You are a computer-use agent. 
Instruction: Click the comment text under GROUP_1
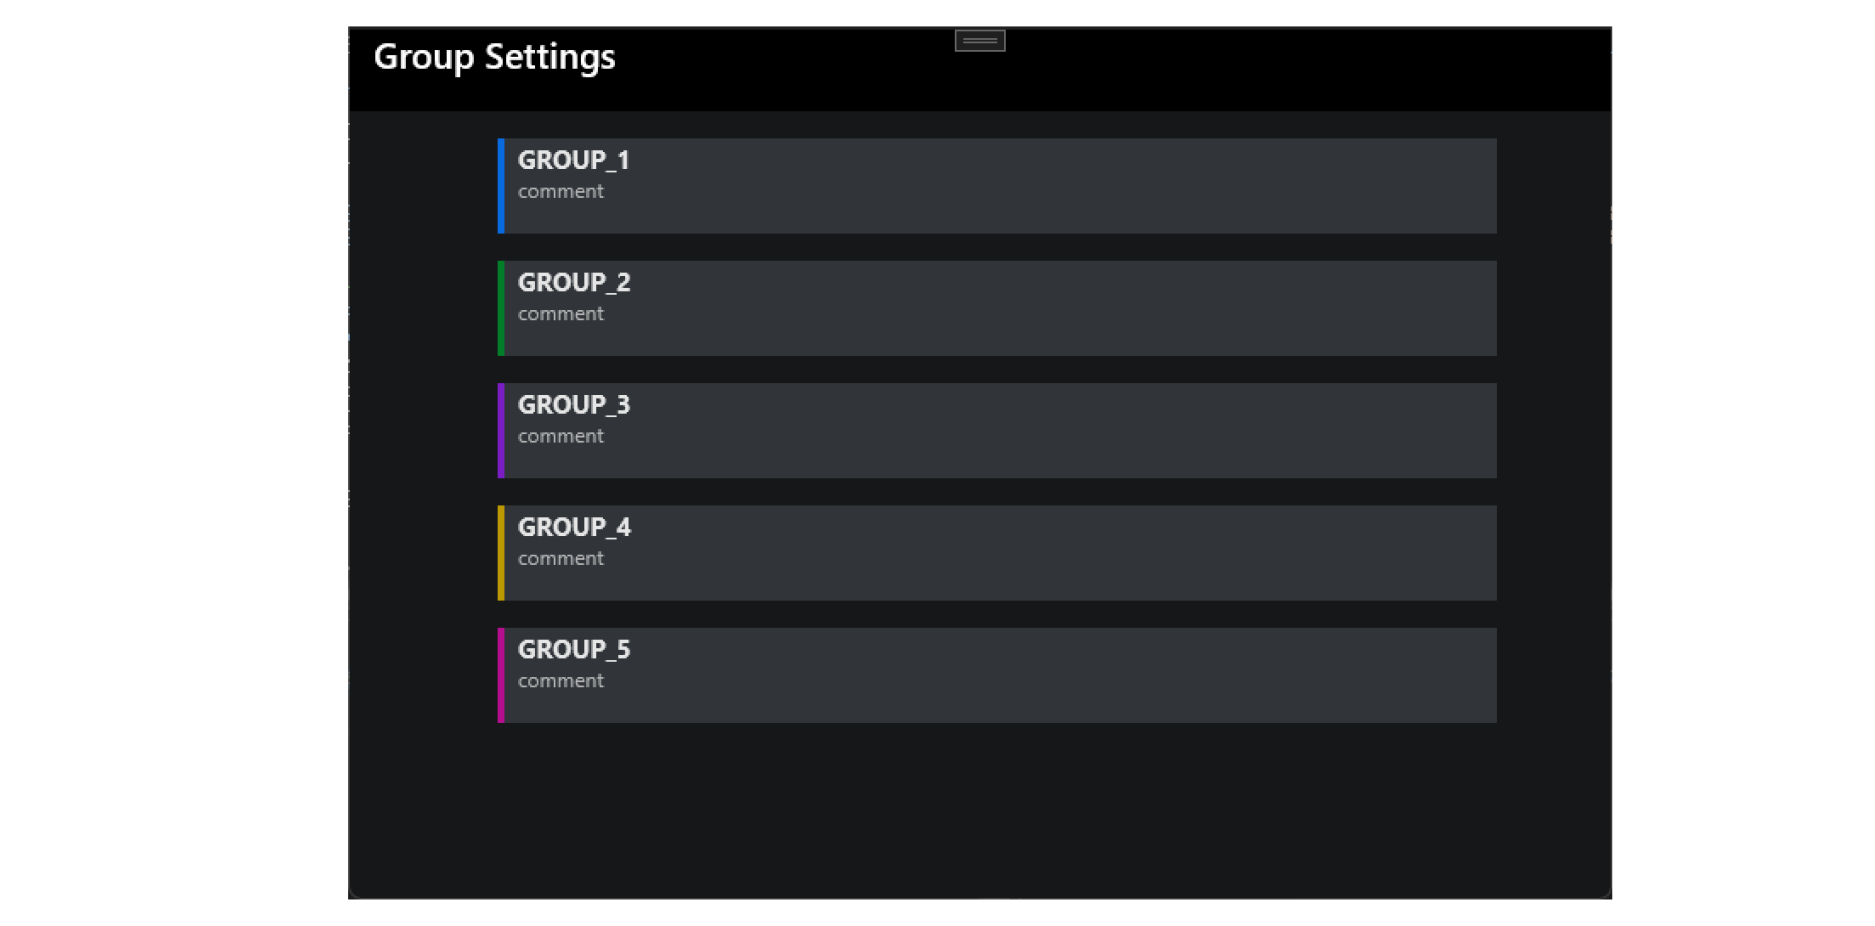[560, 192]
